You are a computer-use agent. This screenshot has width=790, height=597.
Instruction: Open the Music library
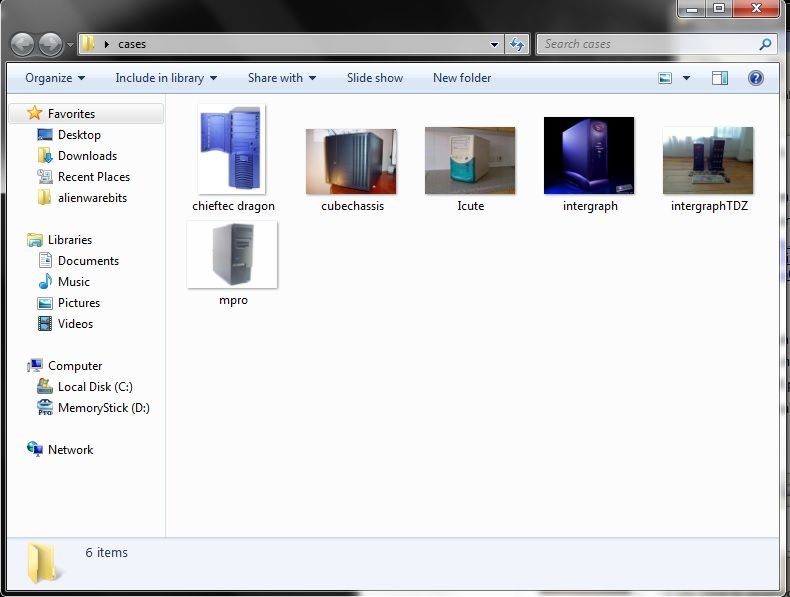pyautogui.click(x=74, y=282)
